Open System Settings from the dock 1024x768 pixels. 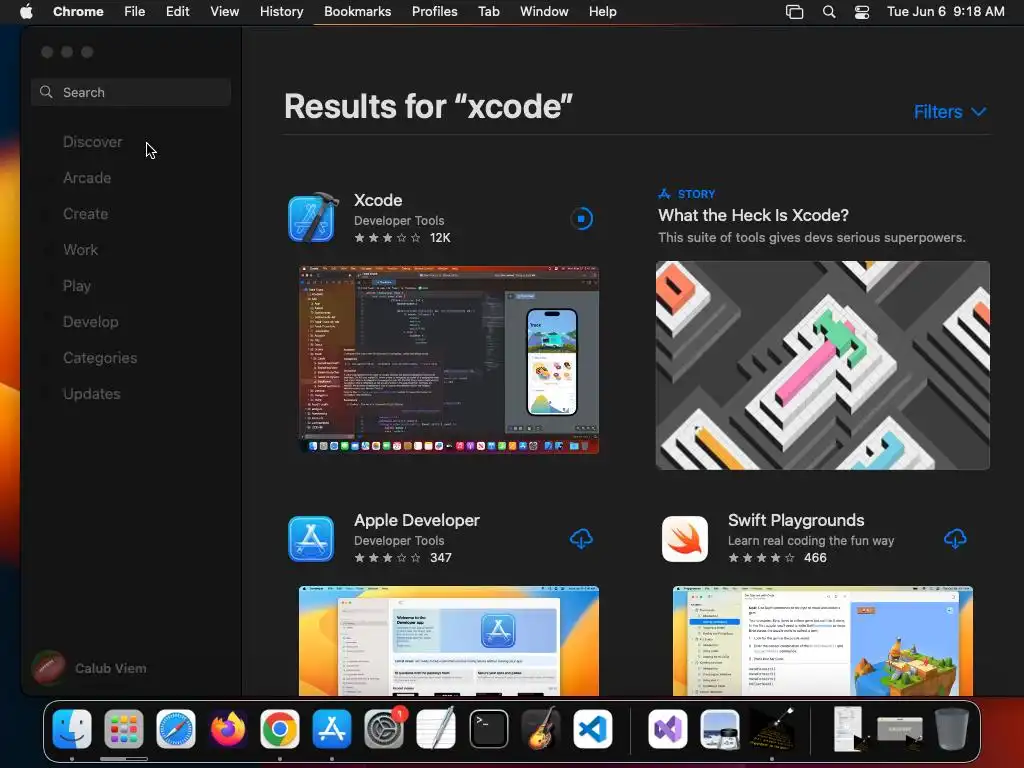click(384, 729)
